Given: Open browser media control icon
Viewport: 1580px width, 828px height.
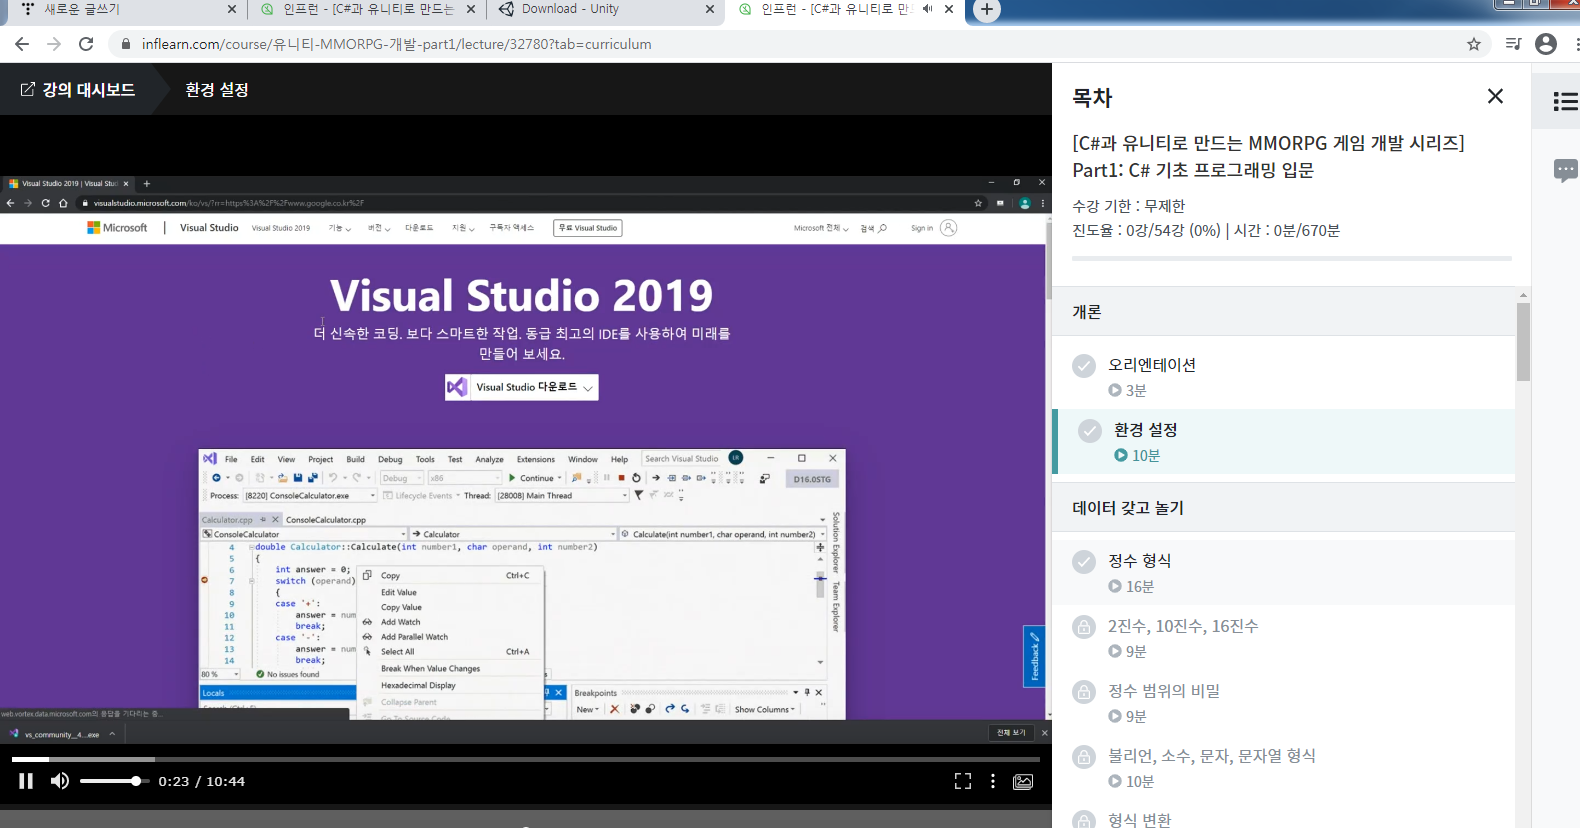Looking at the screenshot, I should tap(1513, 44).
